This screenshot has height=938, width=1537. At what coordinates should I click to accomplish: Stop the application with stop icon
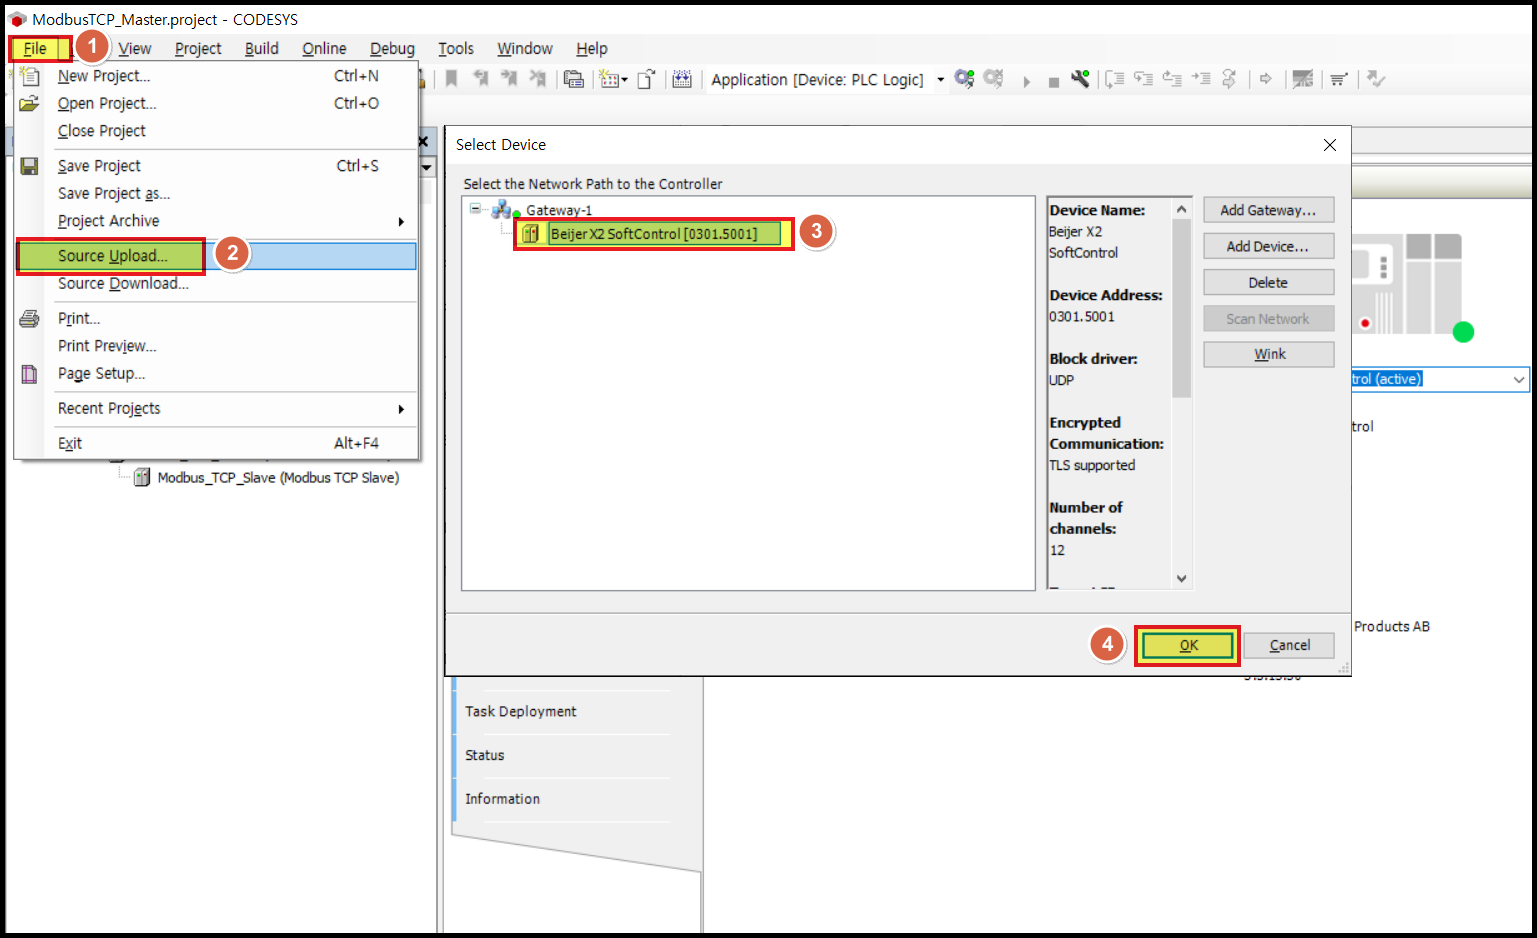pyautogui.click(x=1053, y=81)
